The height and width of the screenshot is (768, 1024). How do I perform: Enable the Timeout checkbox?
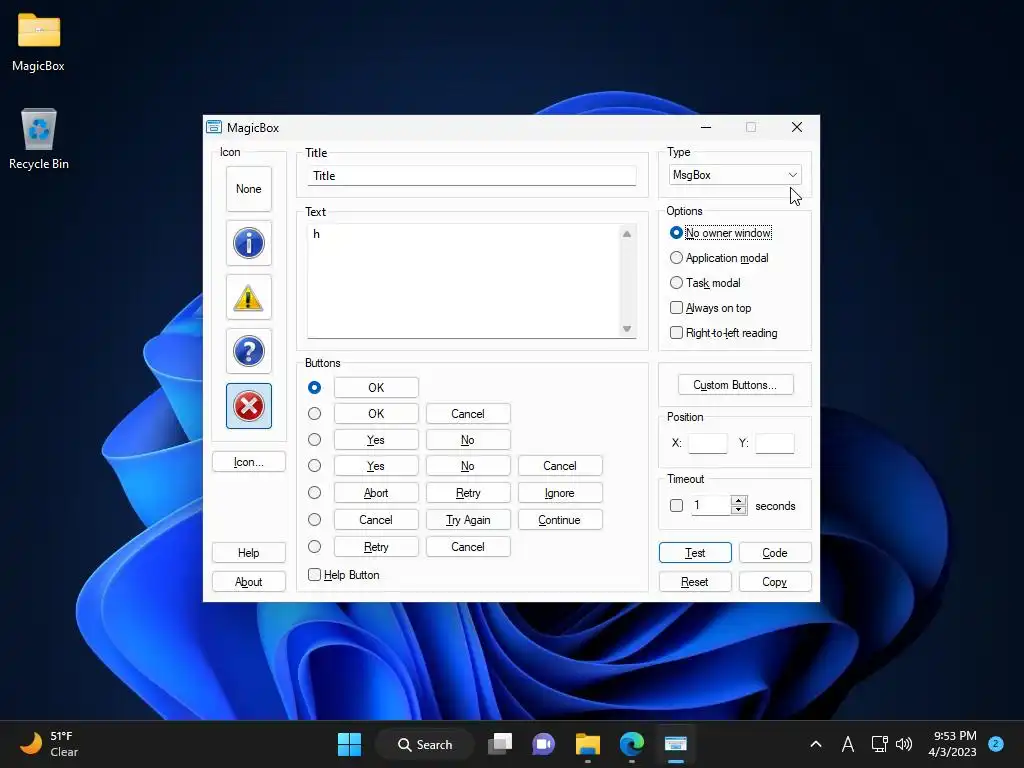click(677, 505)
